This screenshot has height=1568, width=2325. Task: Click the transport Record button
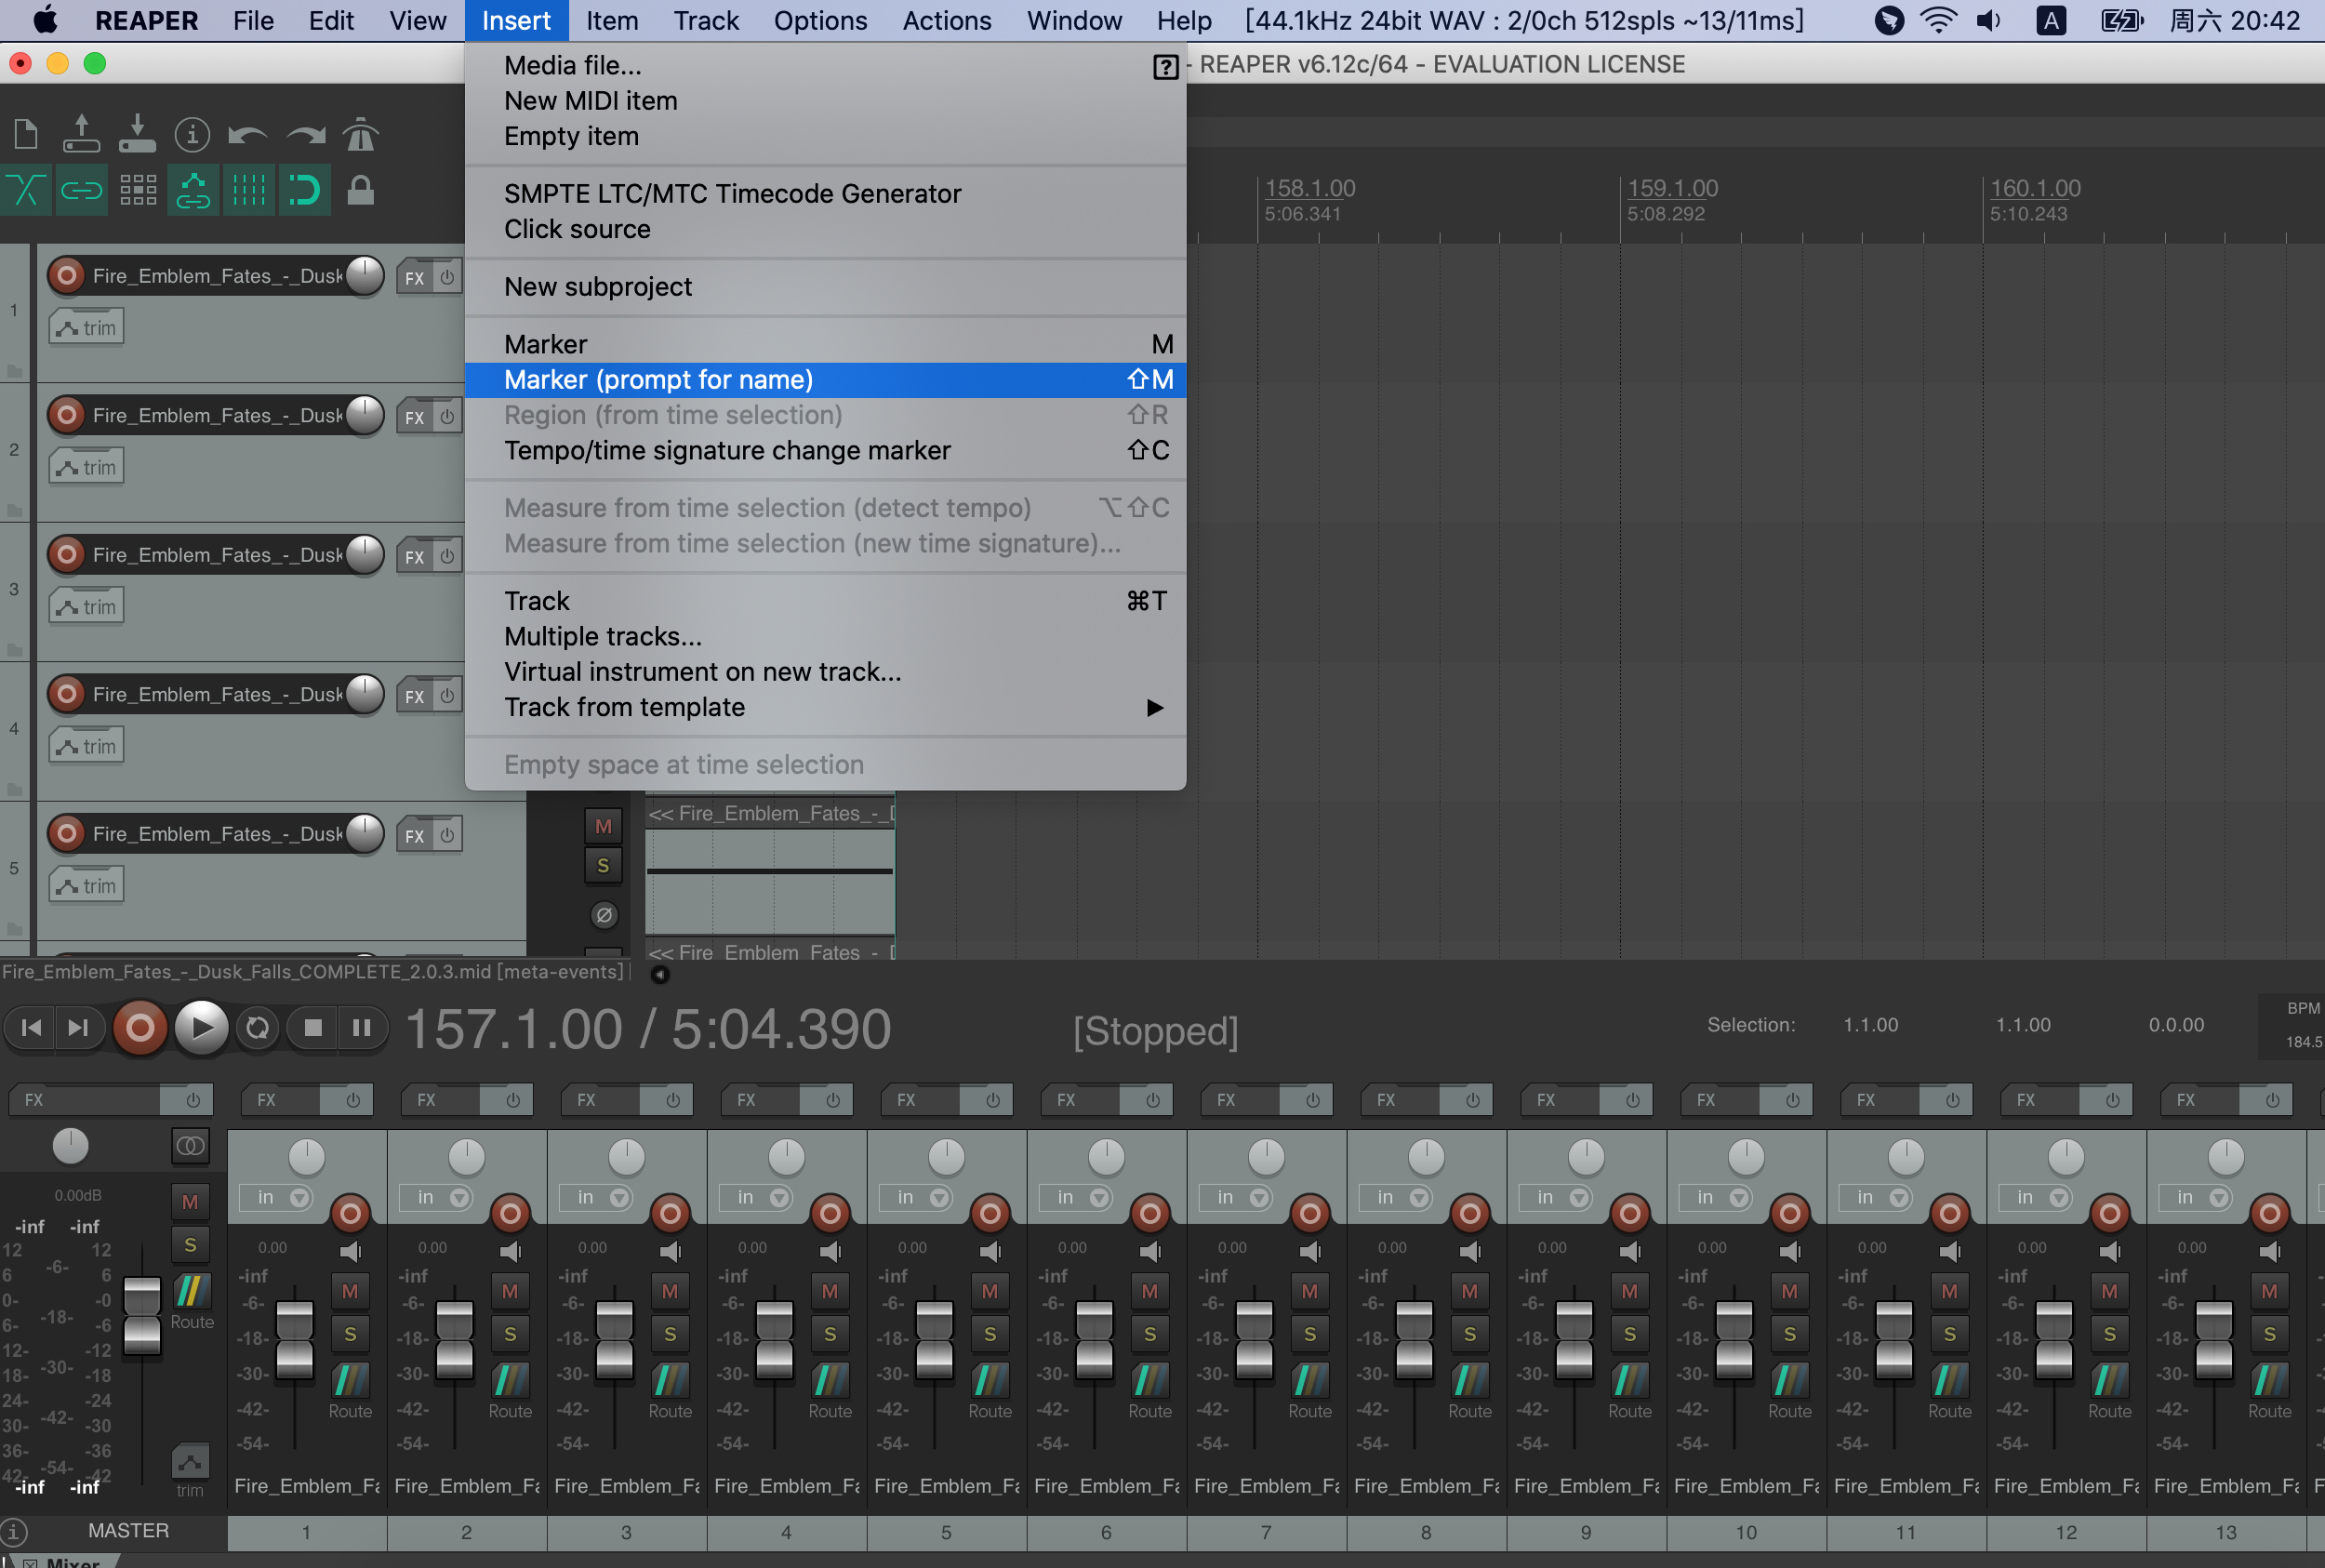[140, 1028]
